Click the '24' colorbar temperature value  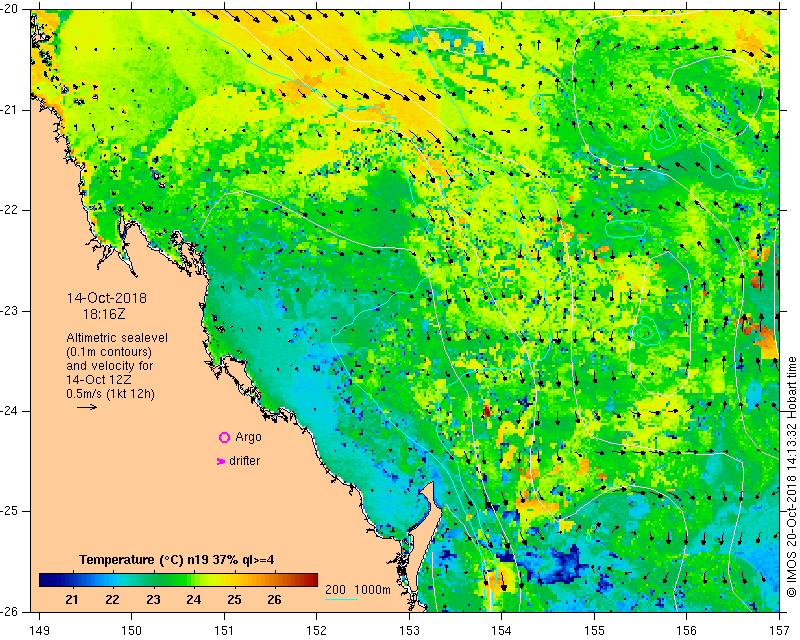point(193,600)
